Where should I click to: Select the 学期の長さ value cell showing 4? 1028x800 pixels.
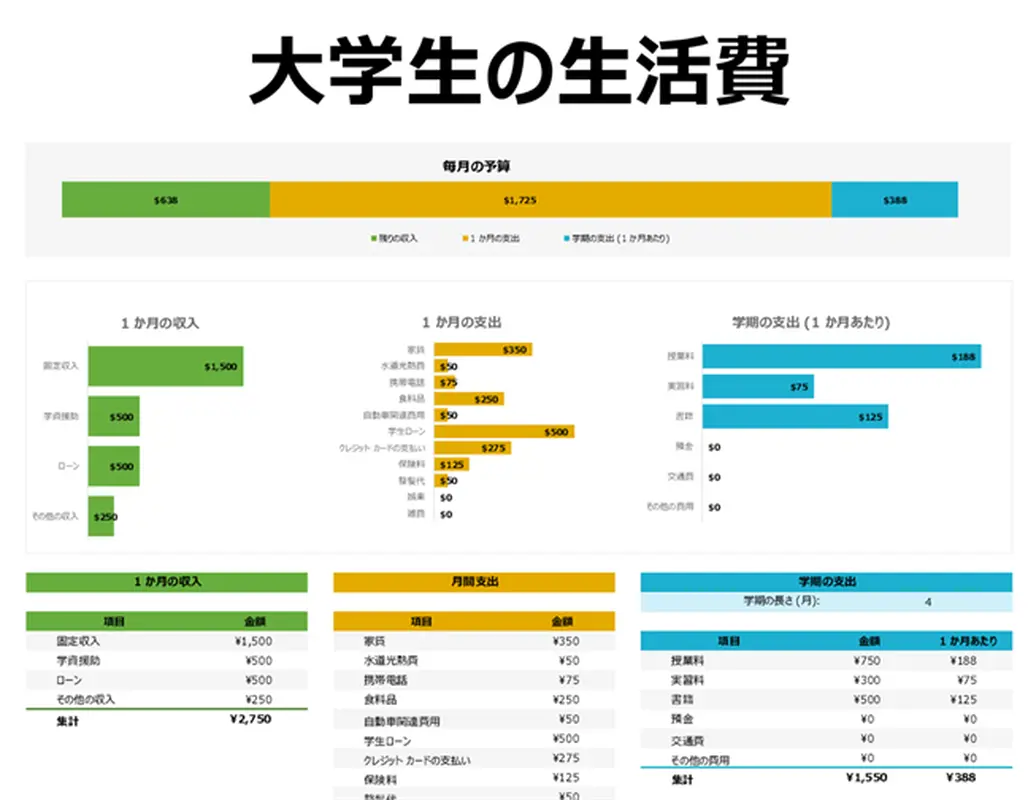pos(925,600)
